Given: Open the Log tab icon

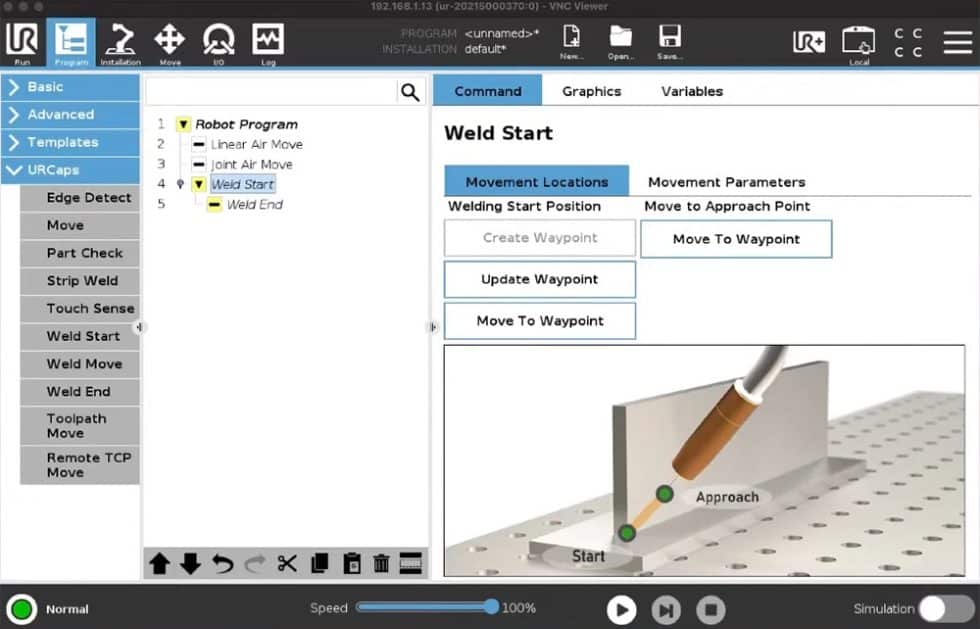Looking at the screenshot, I should click(x=268, y=43).
